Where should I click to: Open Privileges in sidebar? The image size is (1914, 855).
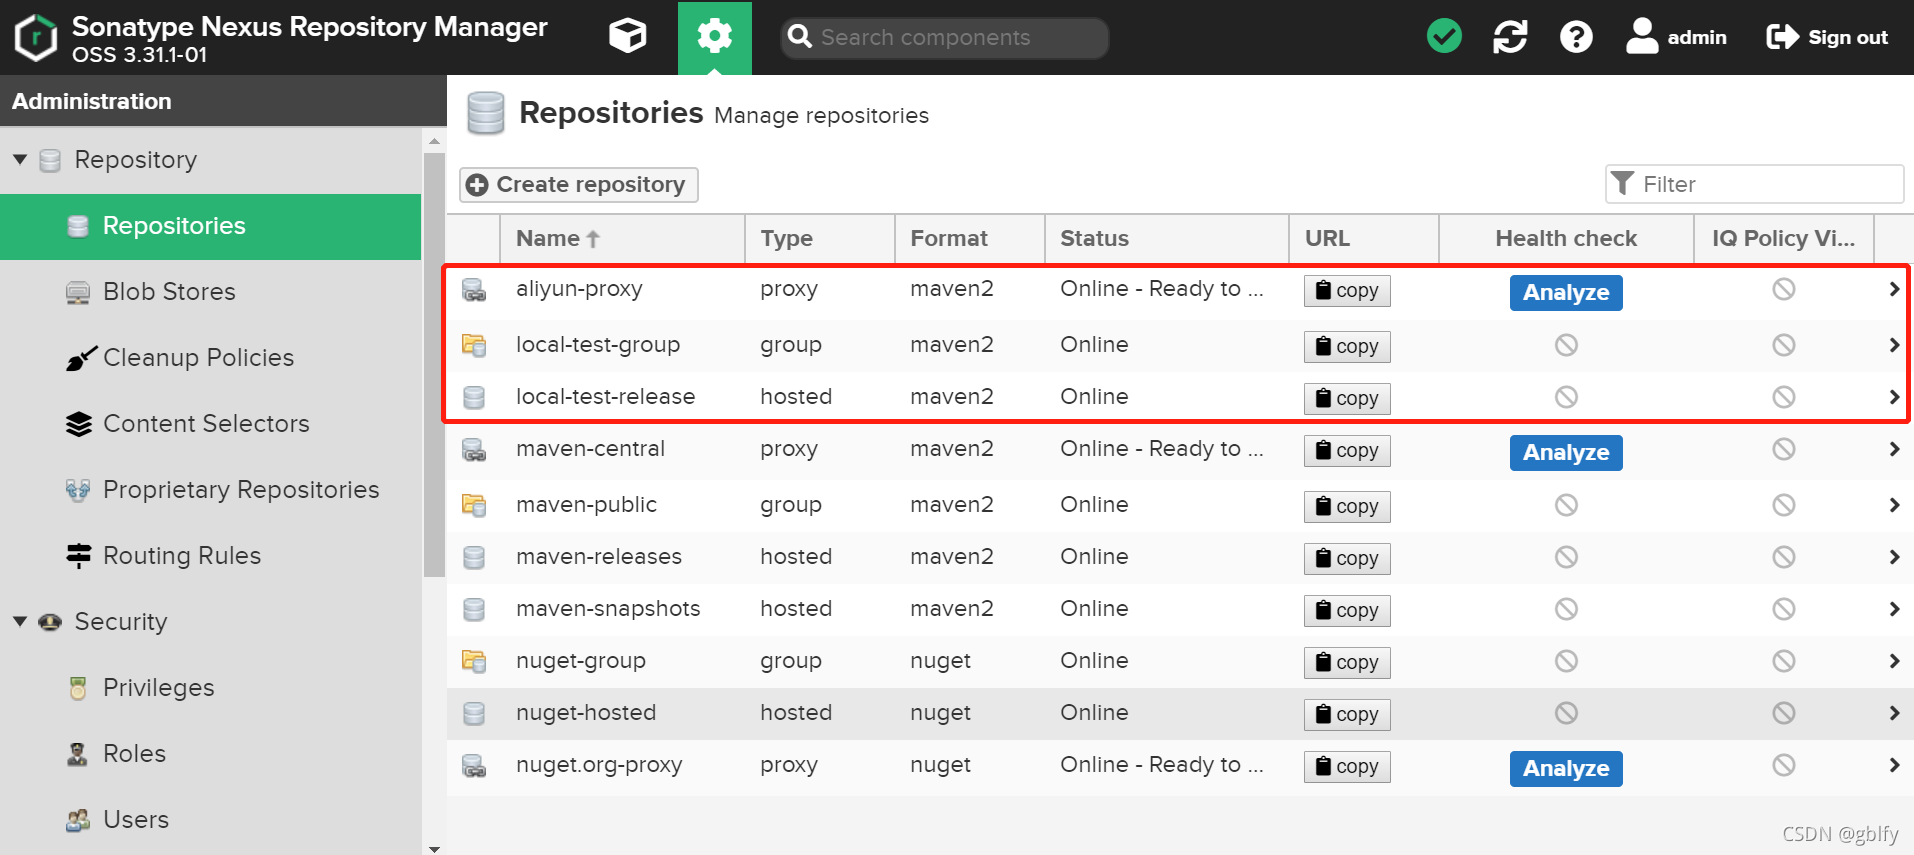tap(210, 688)
